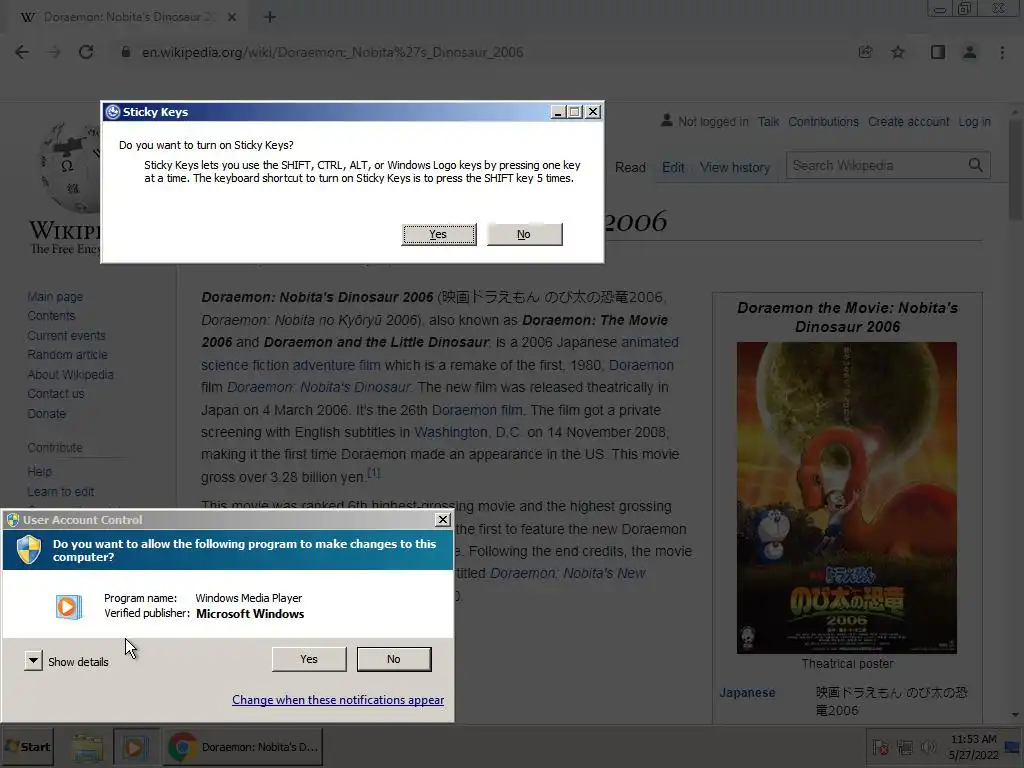The height and width of the screenshot is (768, 1024).
Task: Open Contact us in sidebar
Action: (x=56, y=394)
